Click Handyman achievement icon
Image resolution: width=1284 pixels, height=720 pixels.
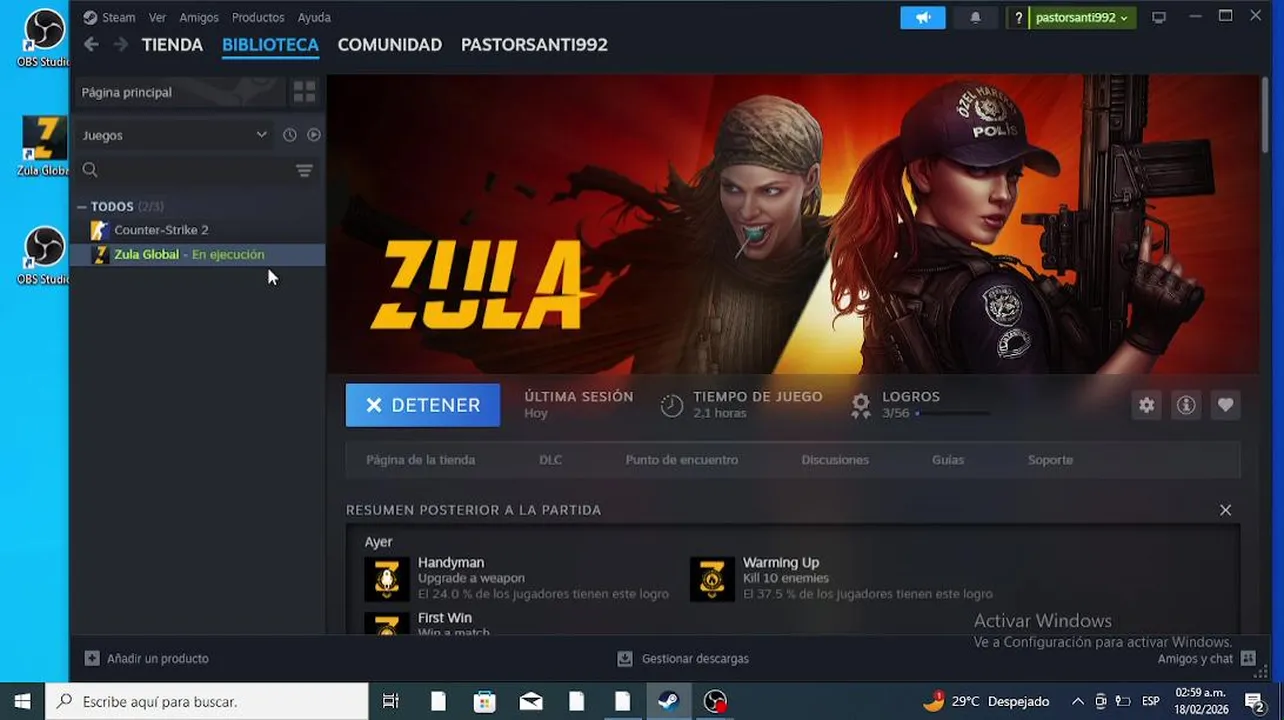coord(386,579)
